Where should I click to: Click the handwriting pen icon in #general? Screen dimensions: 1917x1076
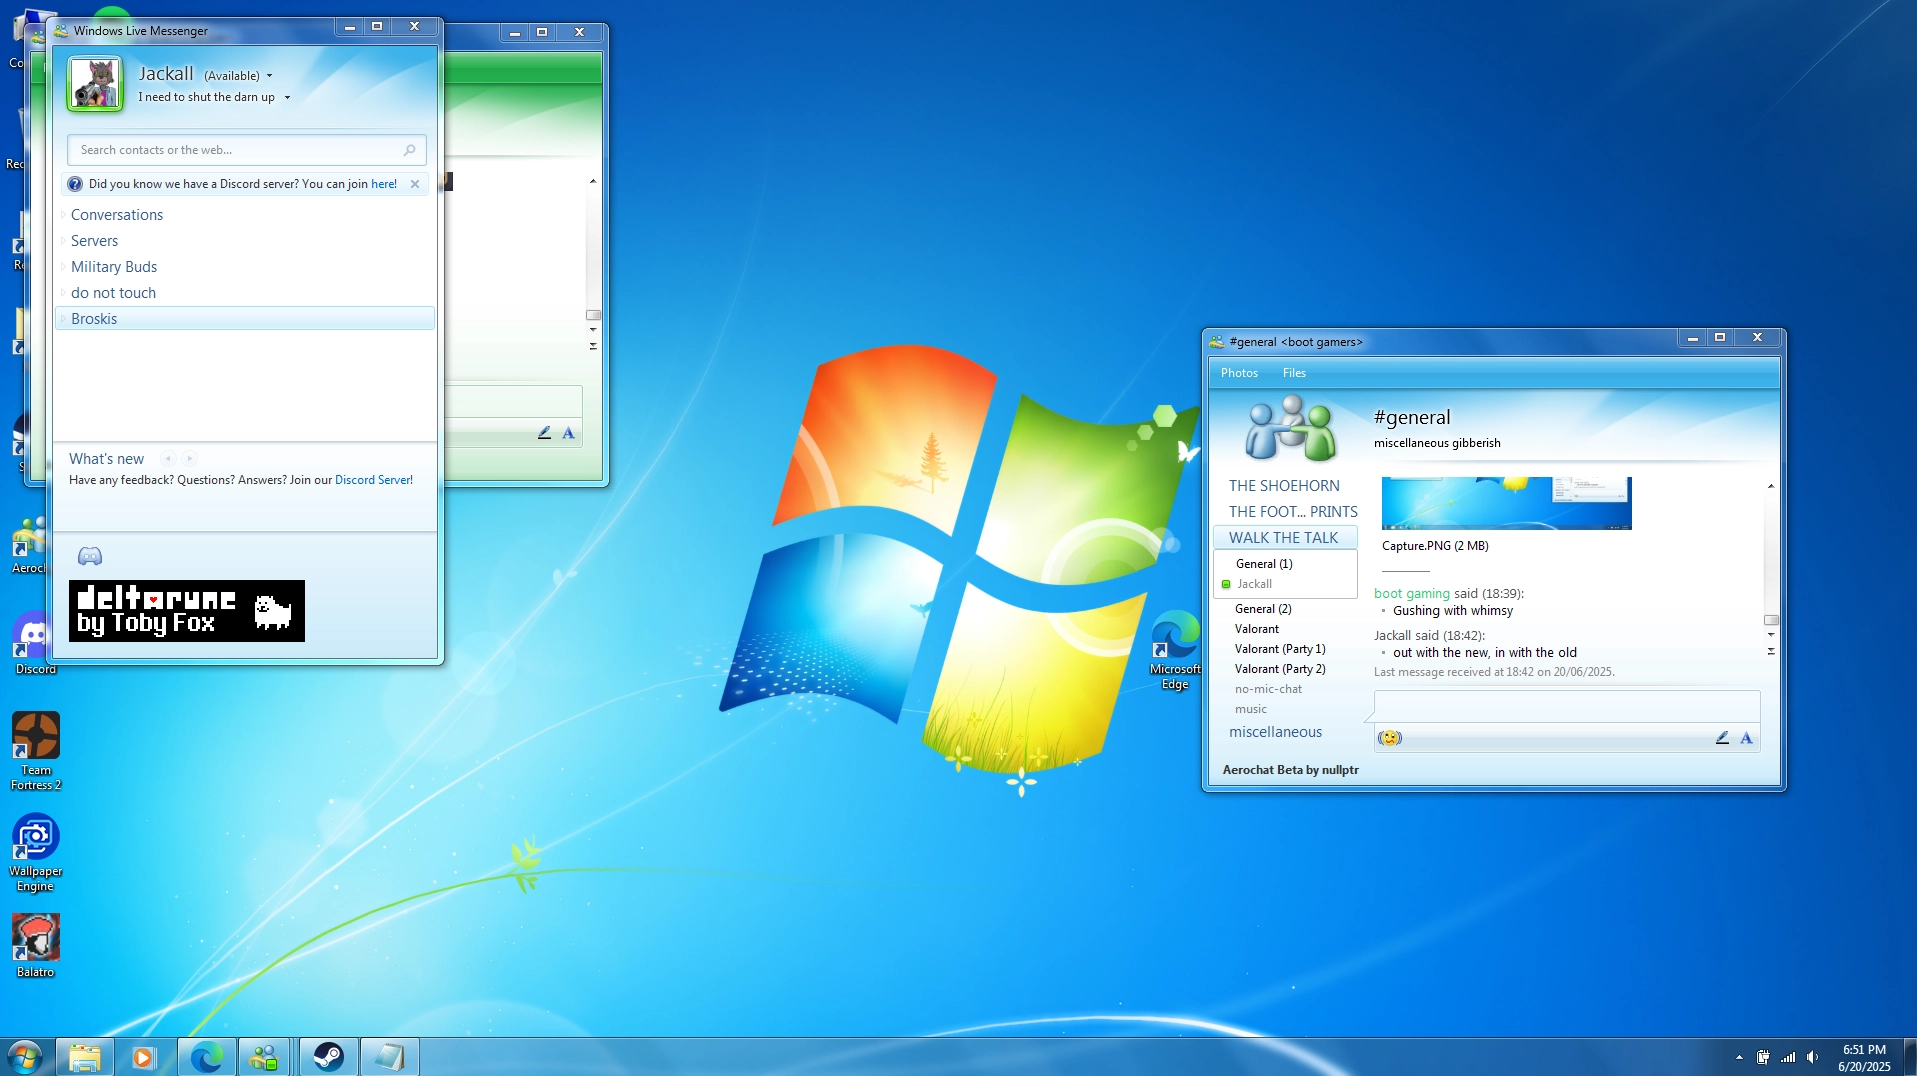1722,738
